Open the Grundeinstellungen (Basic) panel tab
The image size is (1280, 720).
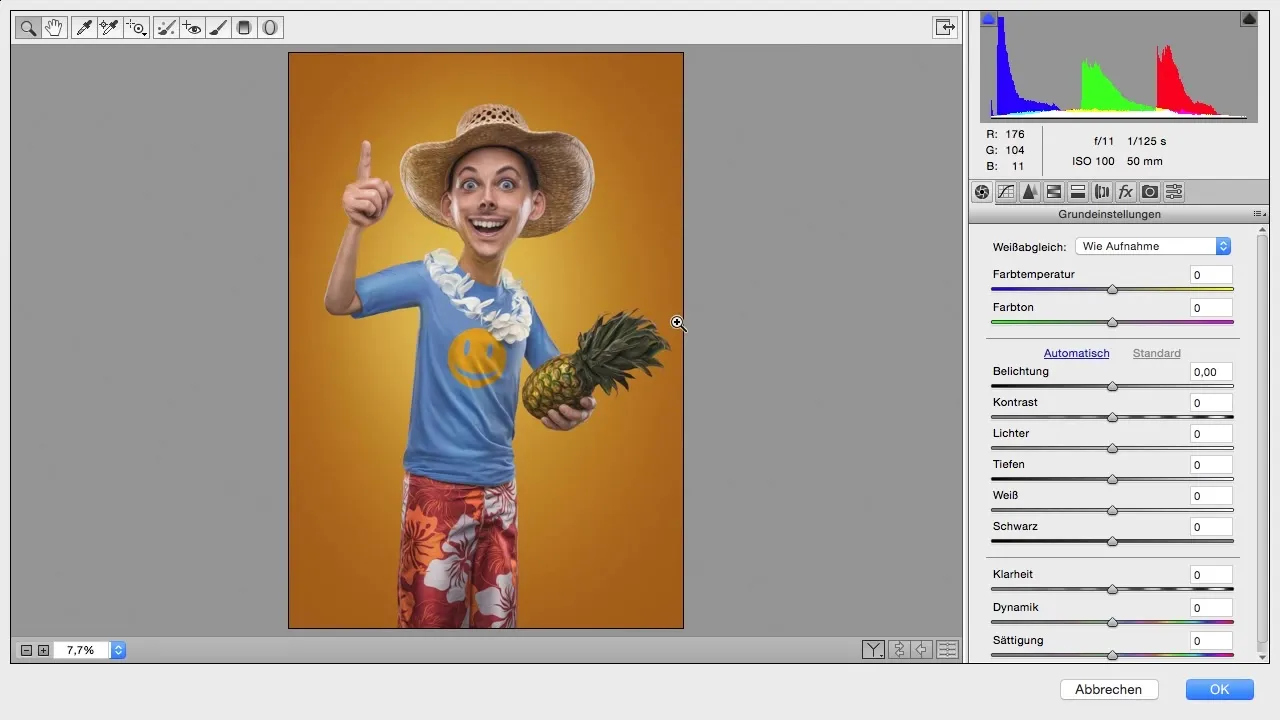tap(982, 192)
